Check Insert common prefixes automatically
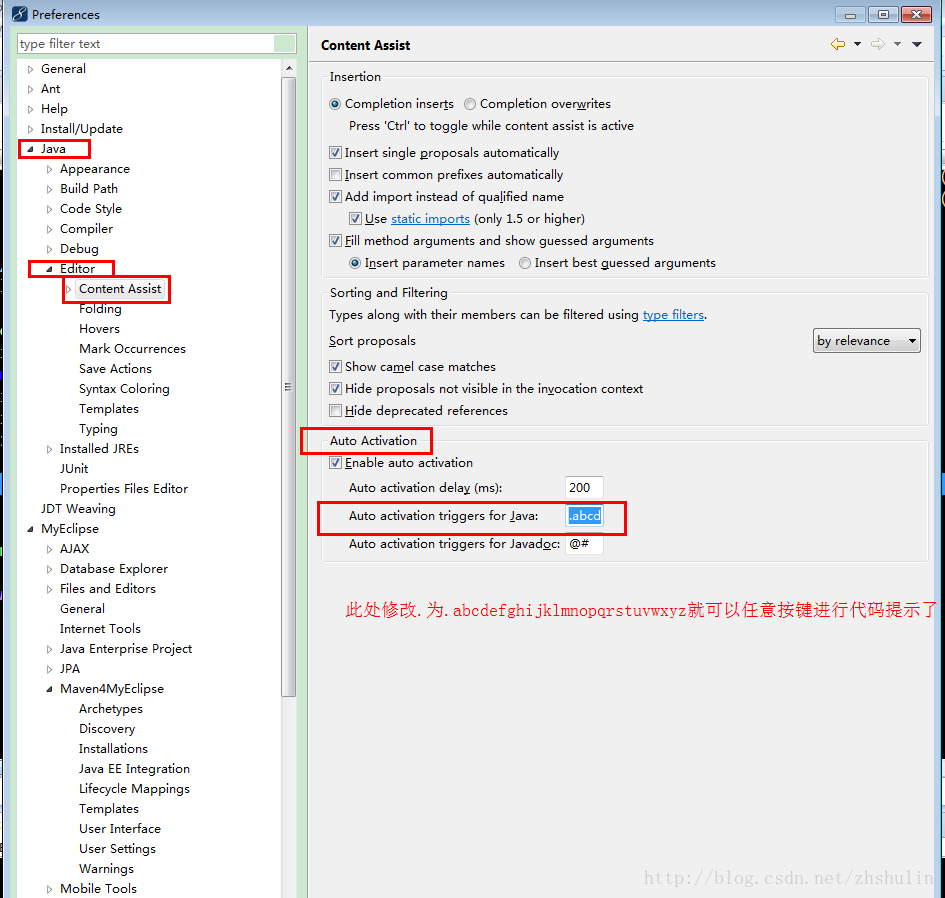The image size is (945, 898). pyautogui.click(x=335, y=174)
